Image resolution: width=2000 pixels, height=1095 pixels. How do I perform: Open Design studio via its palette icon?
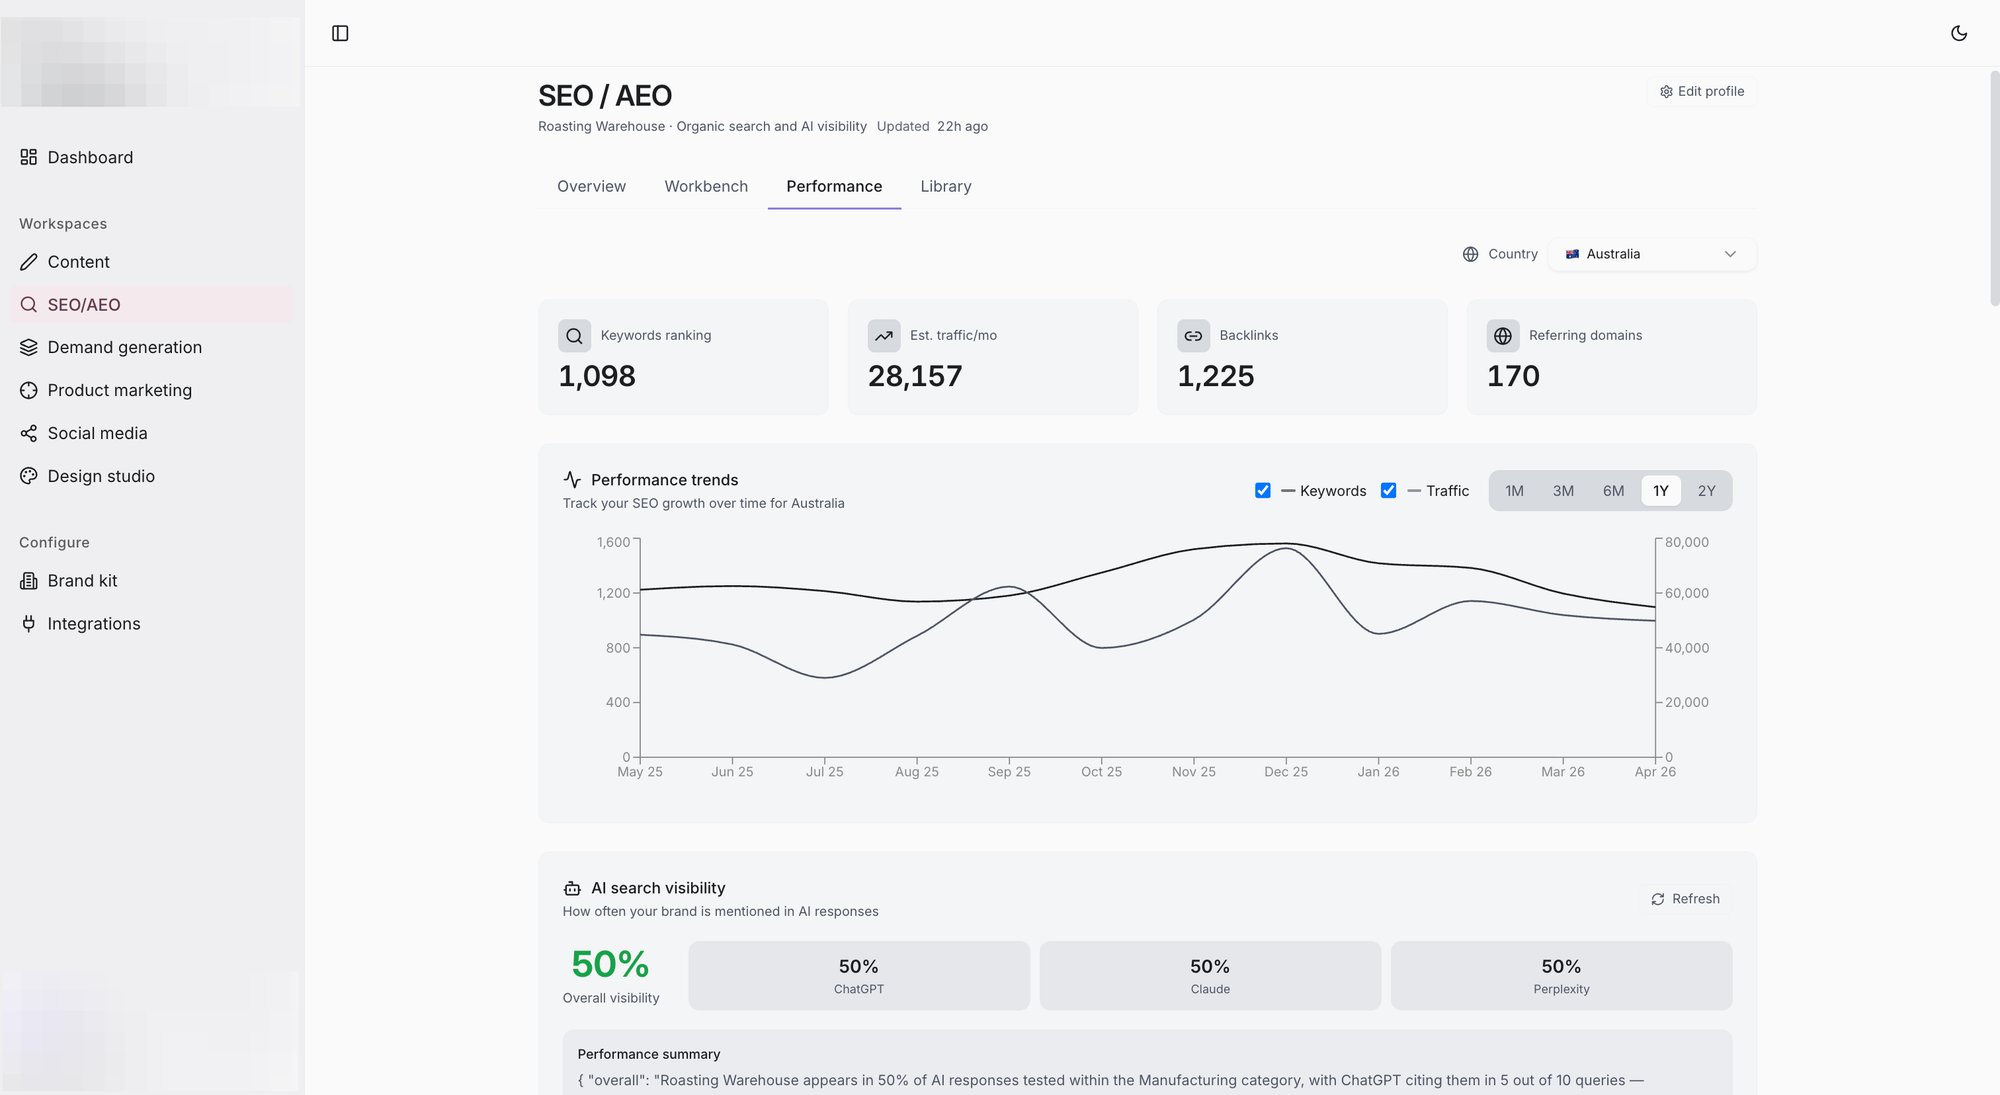[x=29, y=476]
